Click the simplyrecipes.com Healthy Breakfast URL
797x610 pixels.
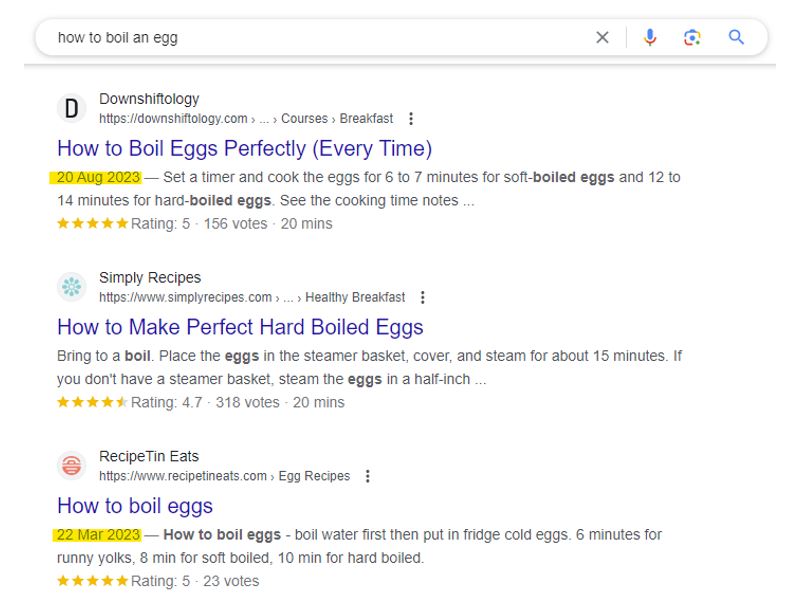click(252, 297)
